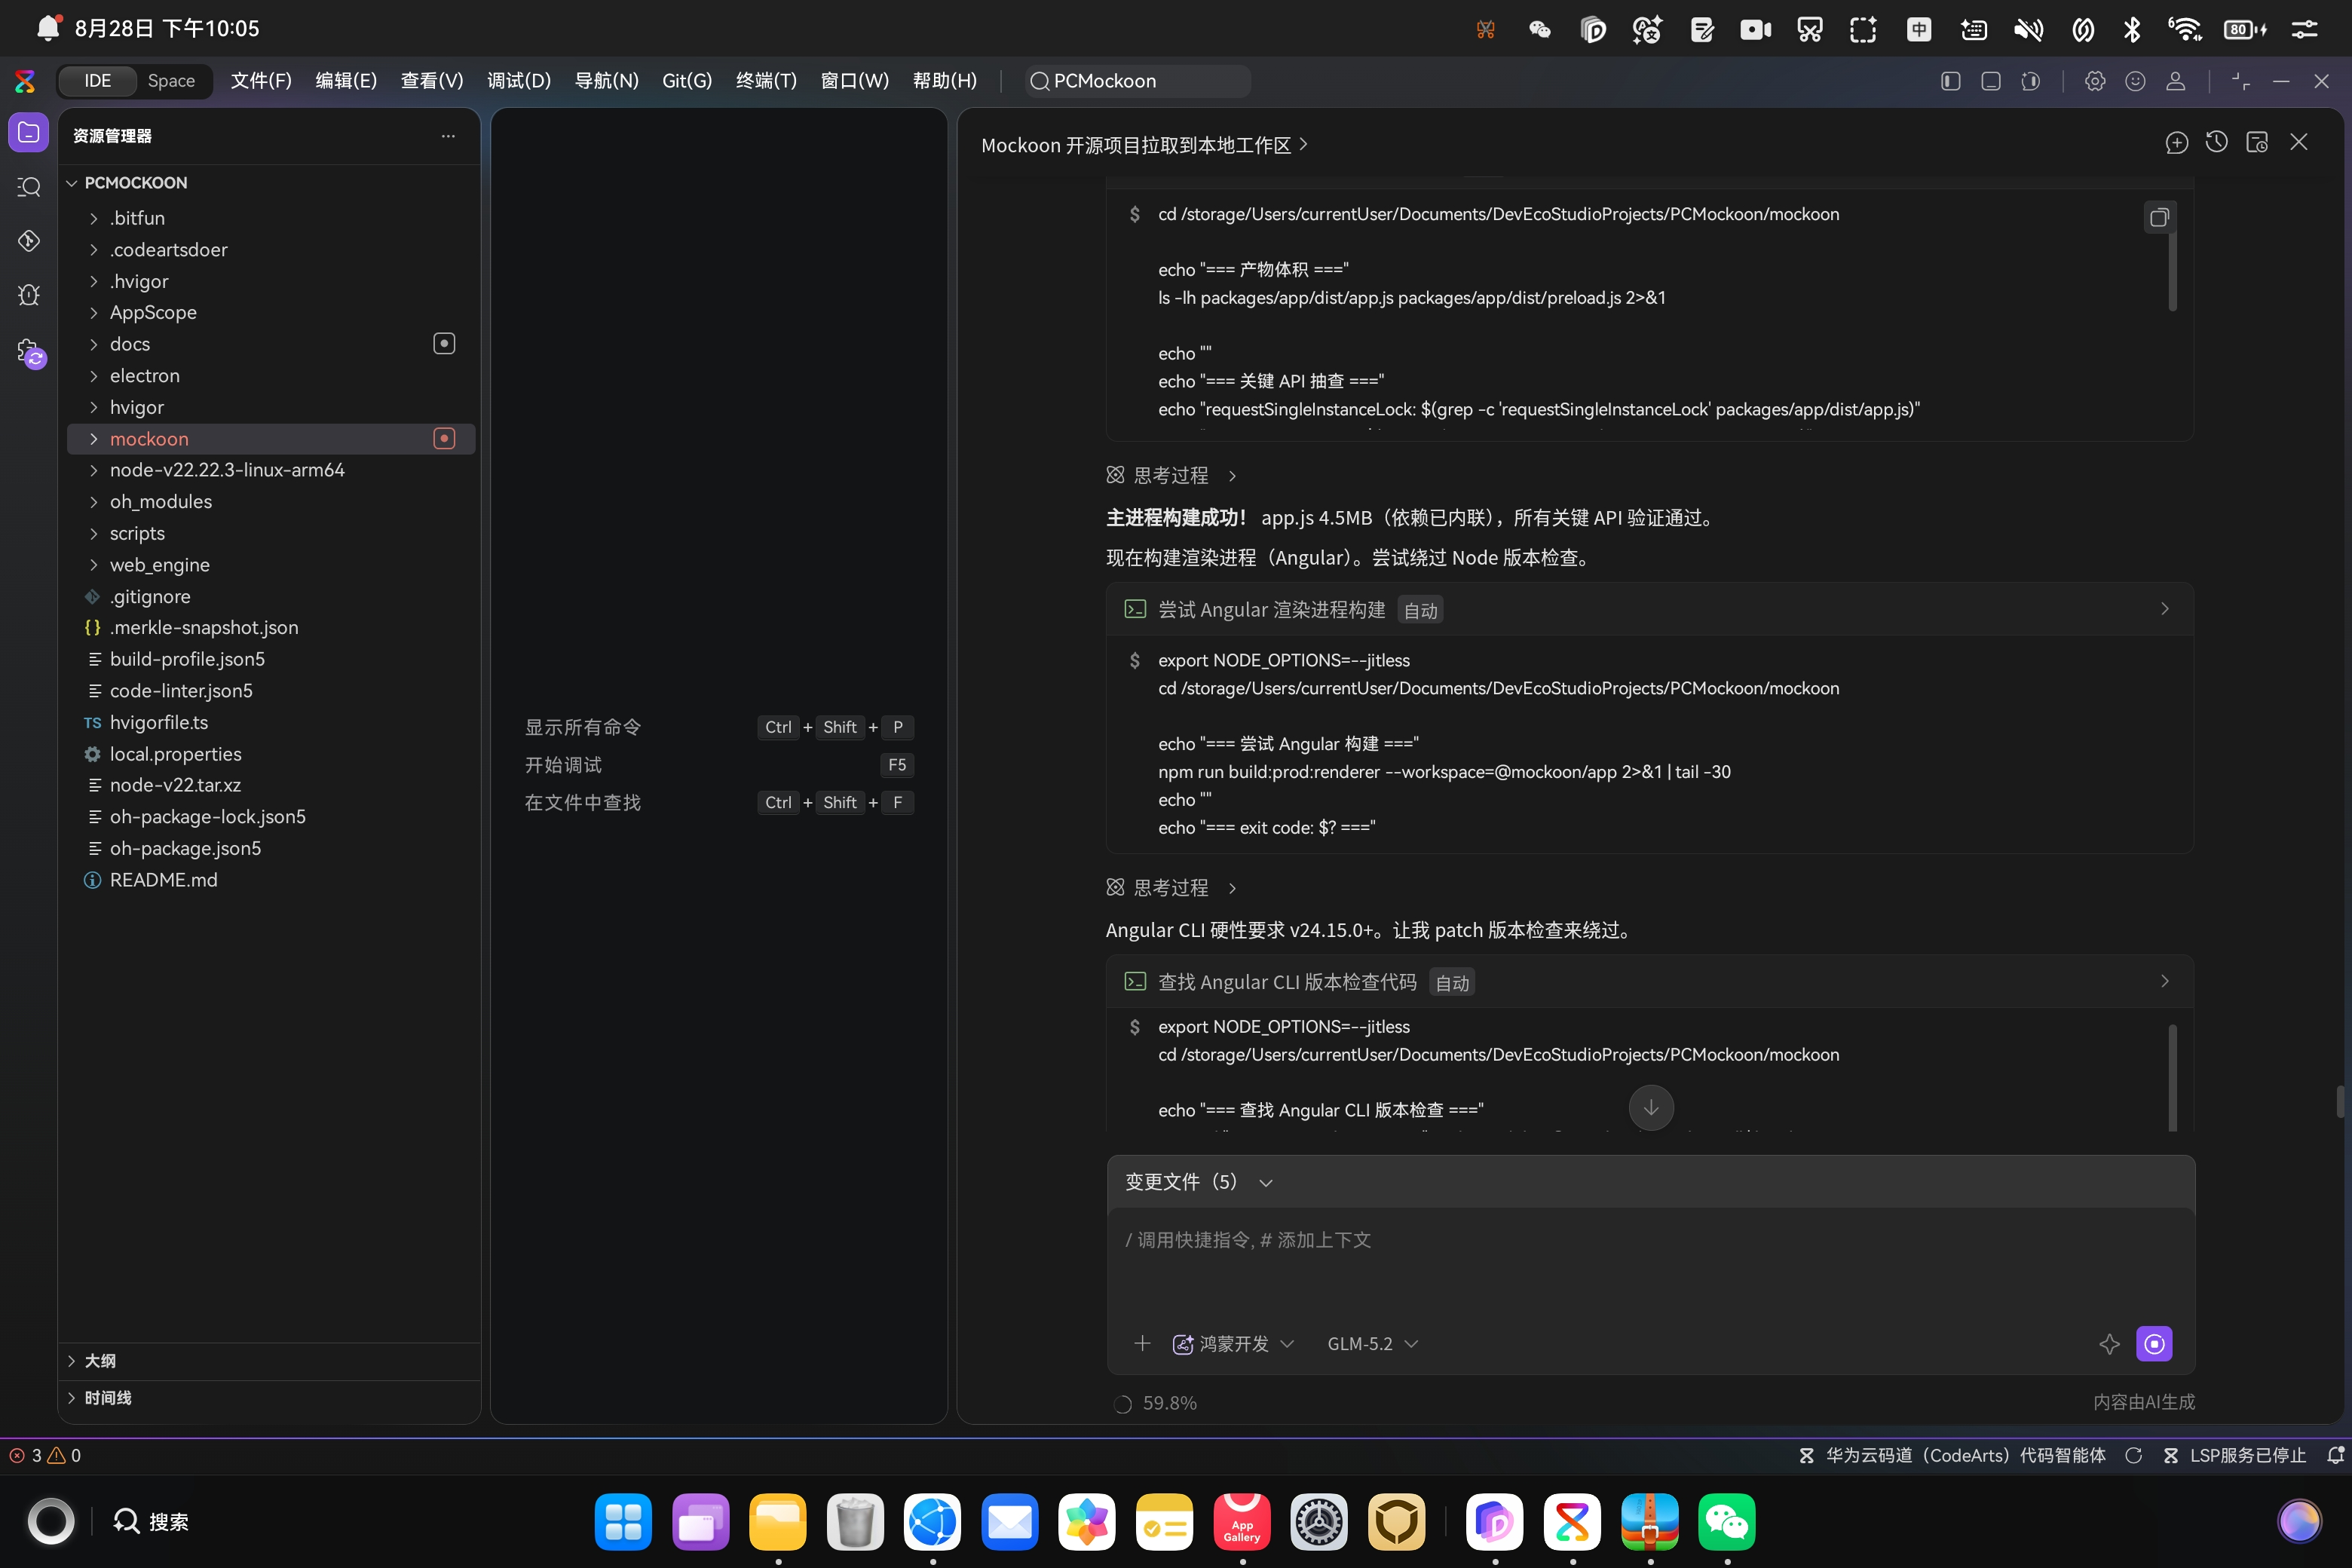Add attachment with plus icon

(1142, 1343)
